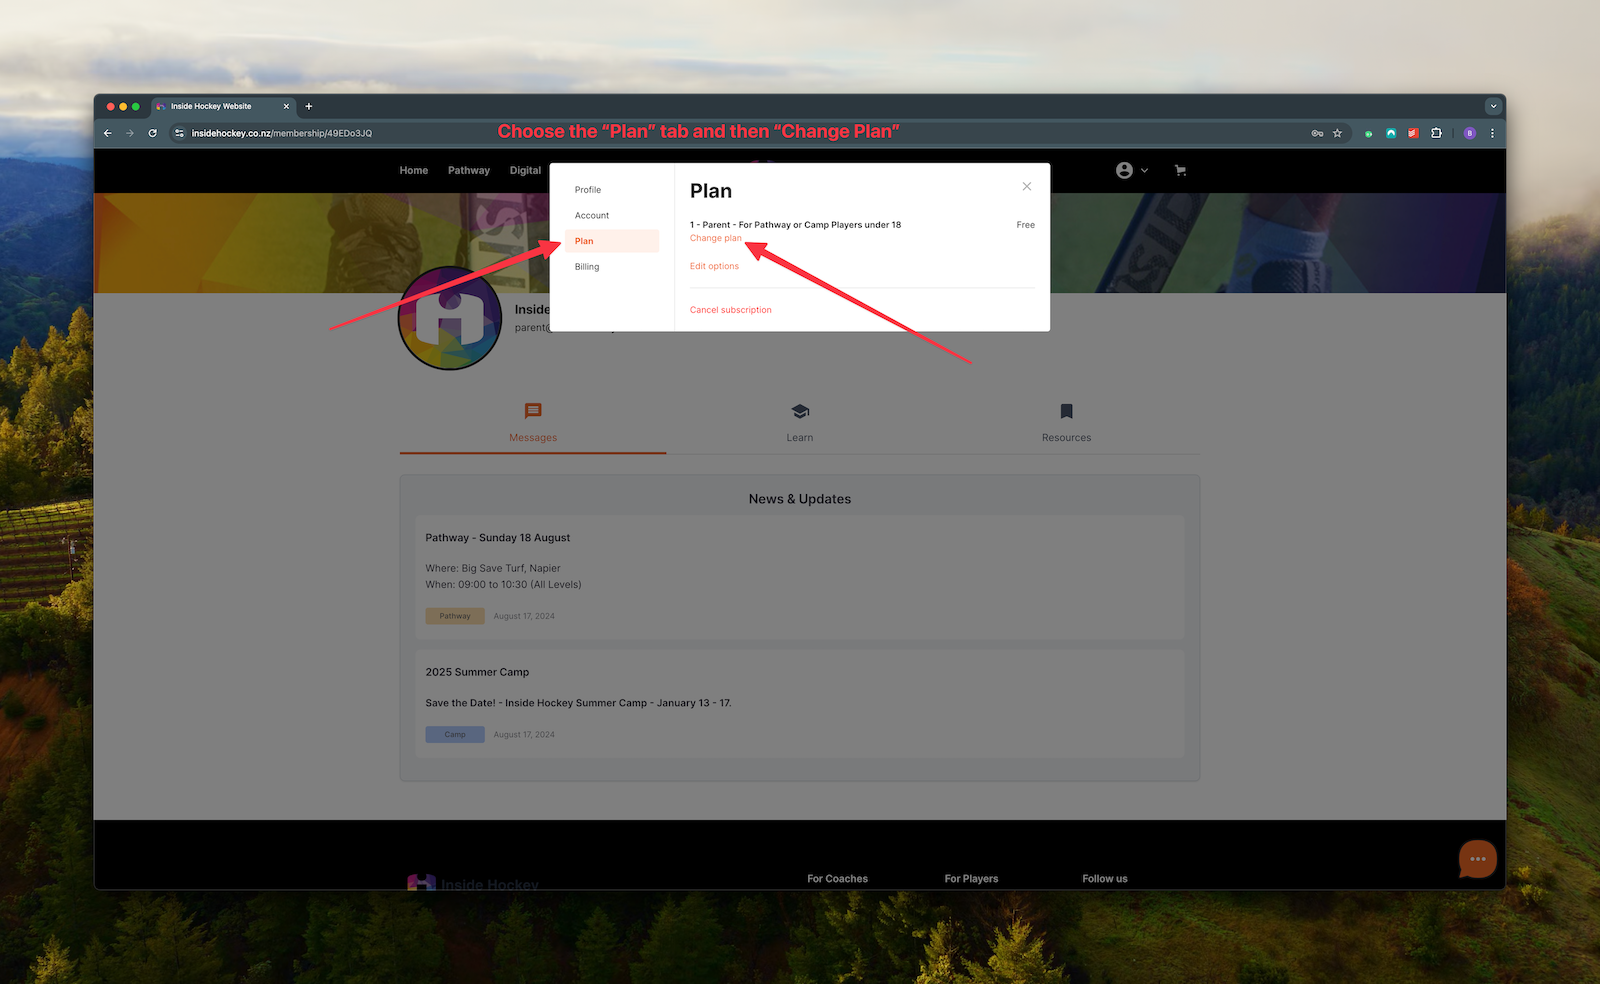Open the Digital navigation item
The image size is (1600, 984).
pos(525,170)
